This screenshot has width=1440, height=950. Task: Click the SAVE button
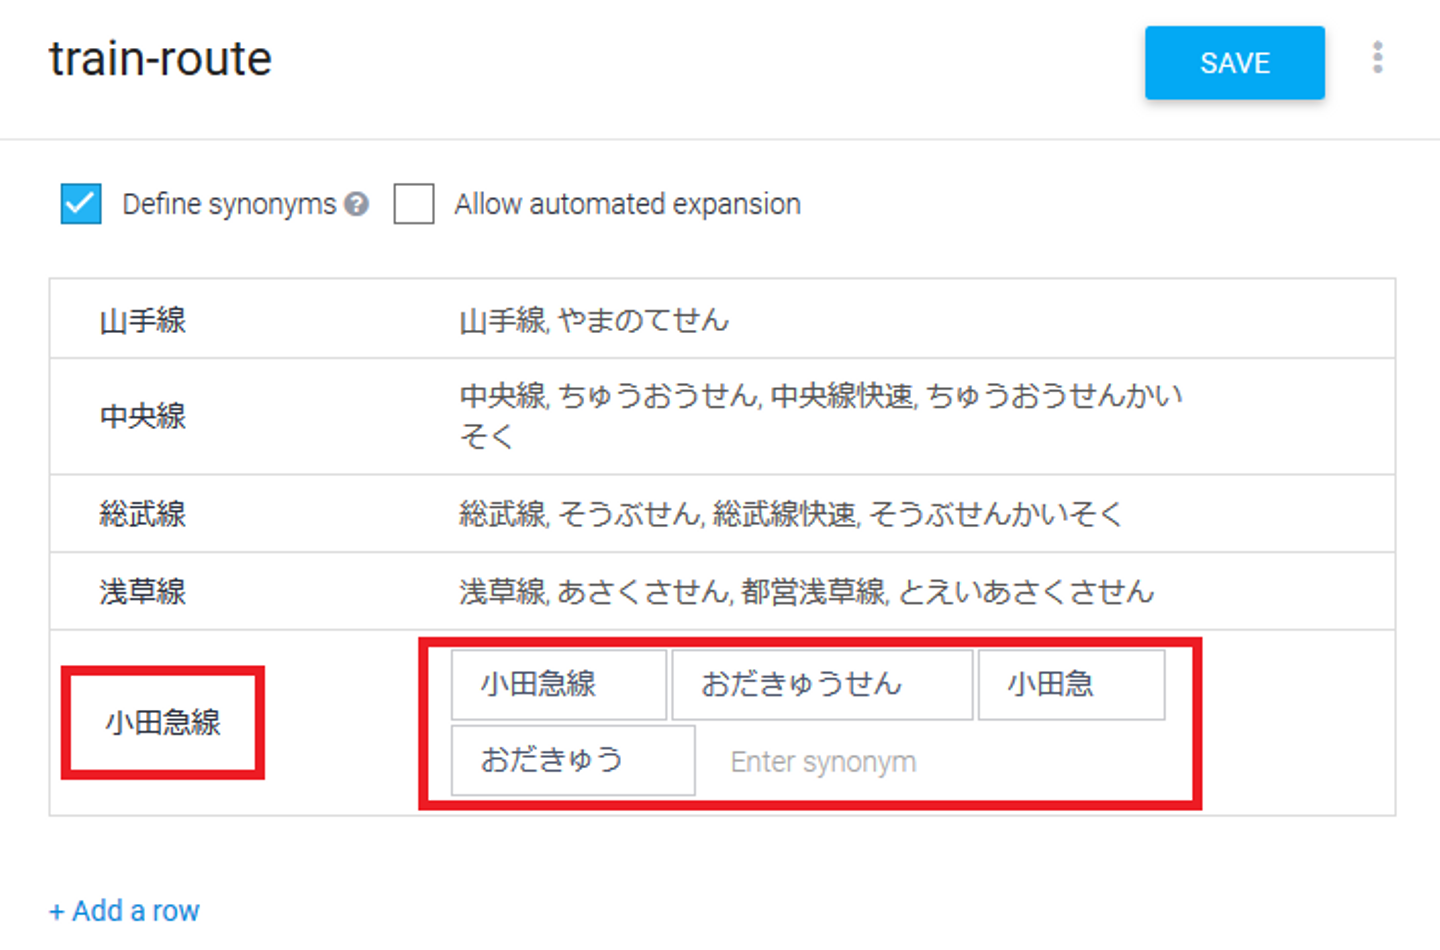point(1234,63)
